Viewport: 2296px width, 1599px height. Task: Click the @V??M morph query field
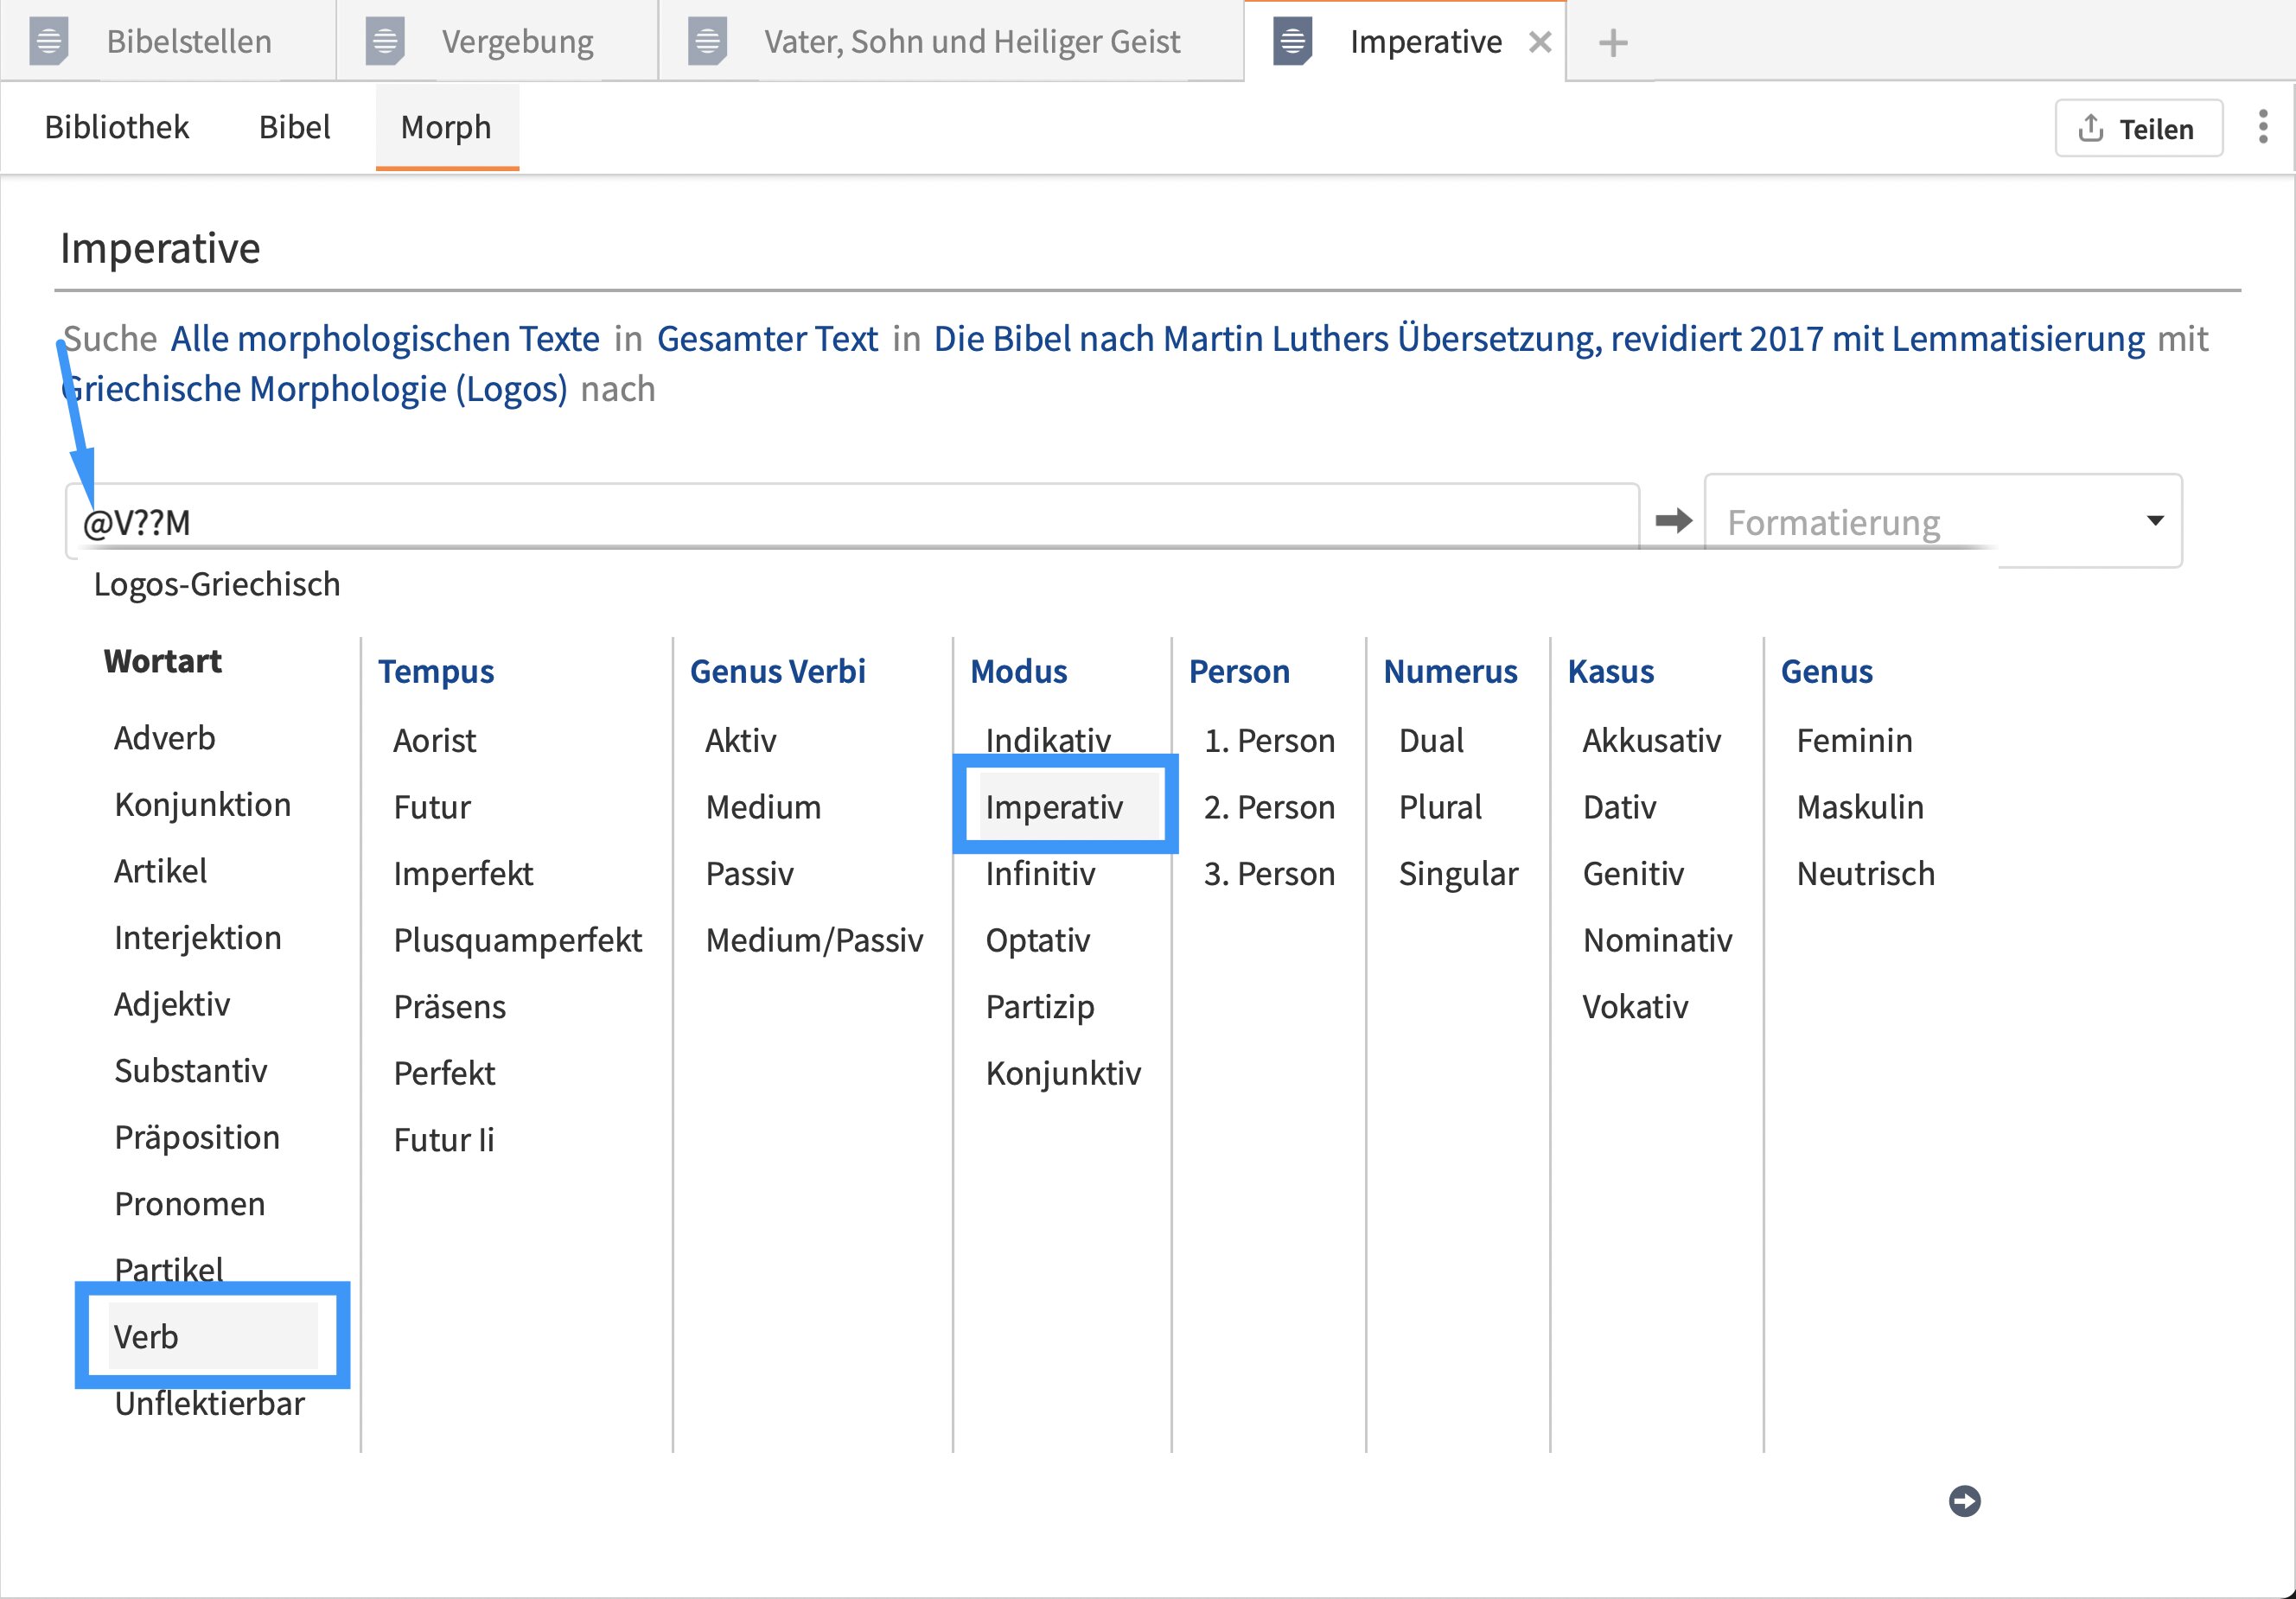(x=852, y=521)
